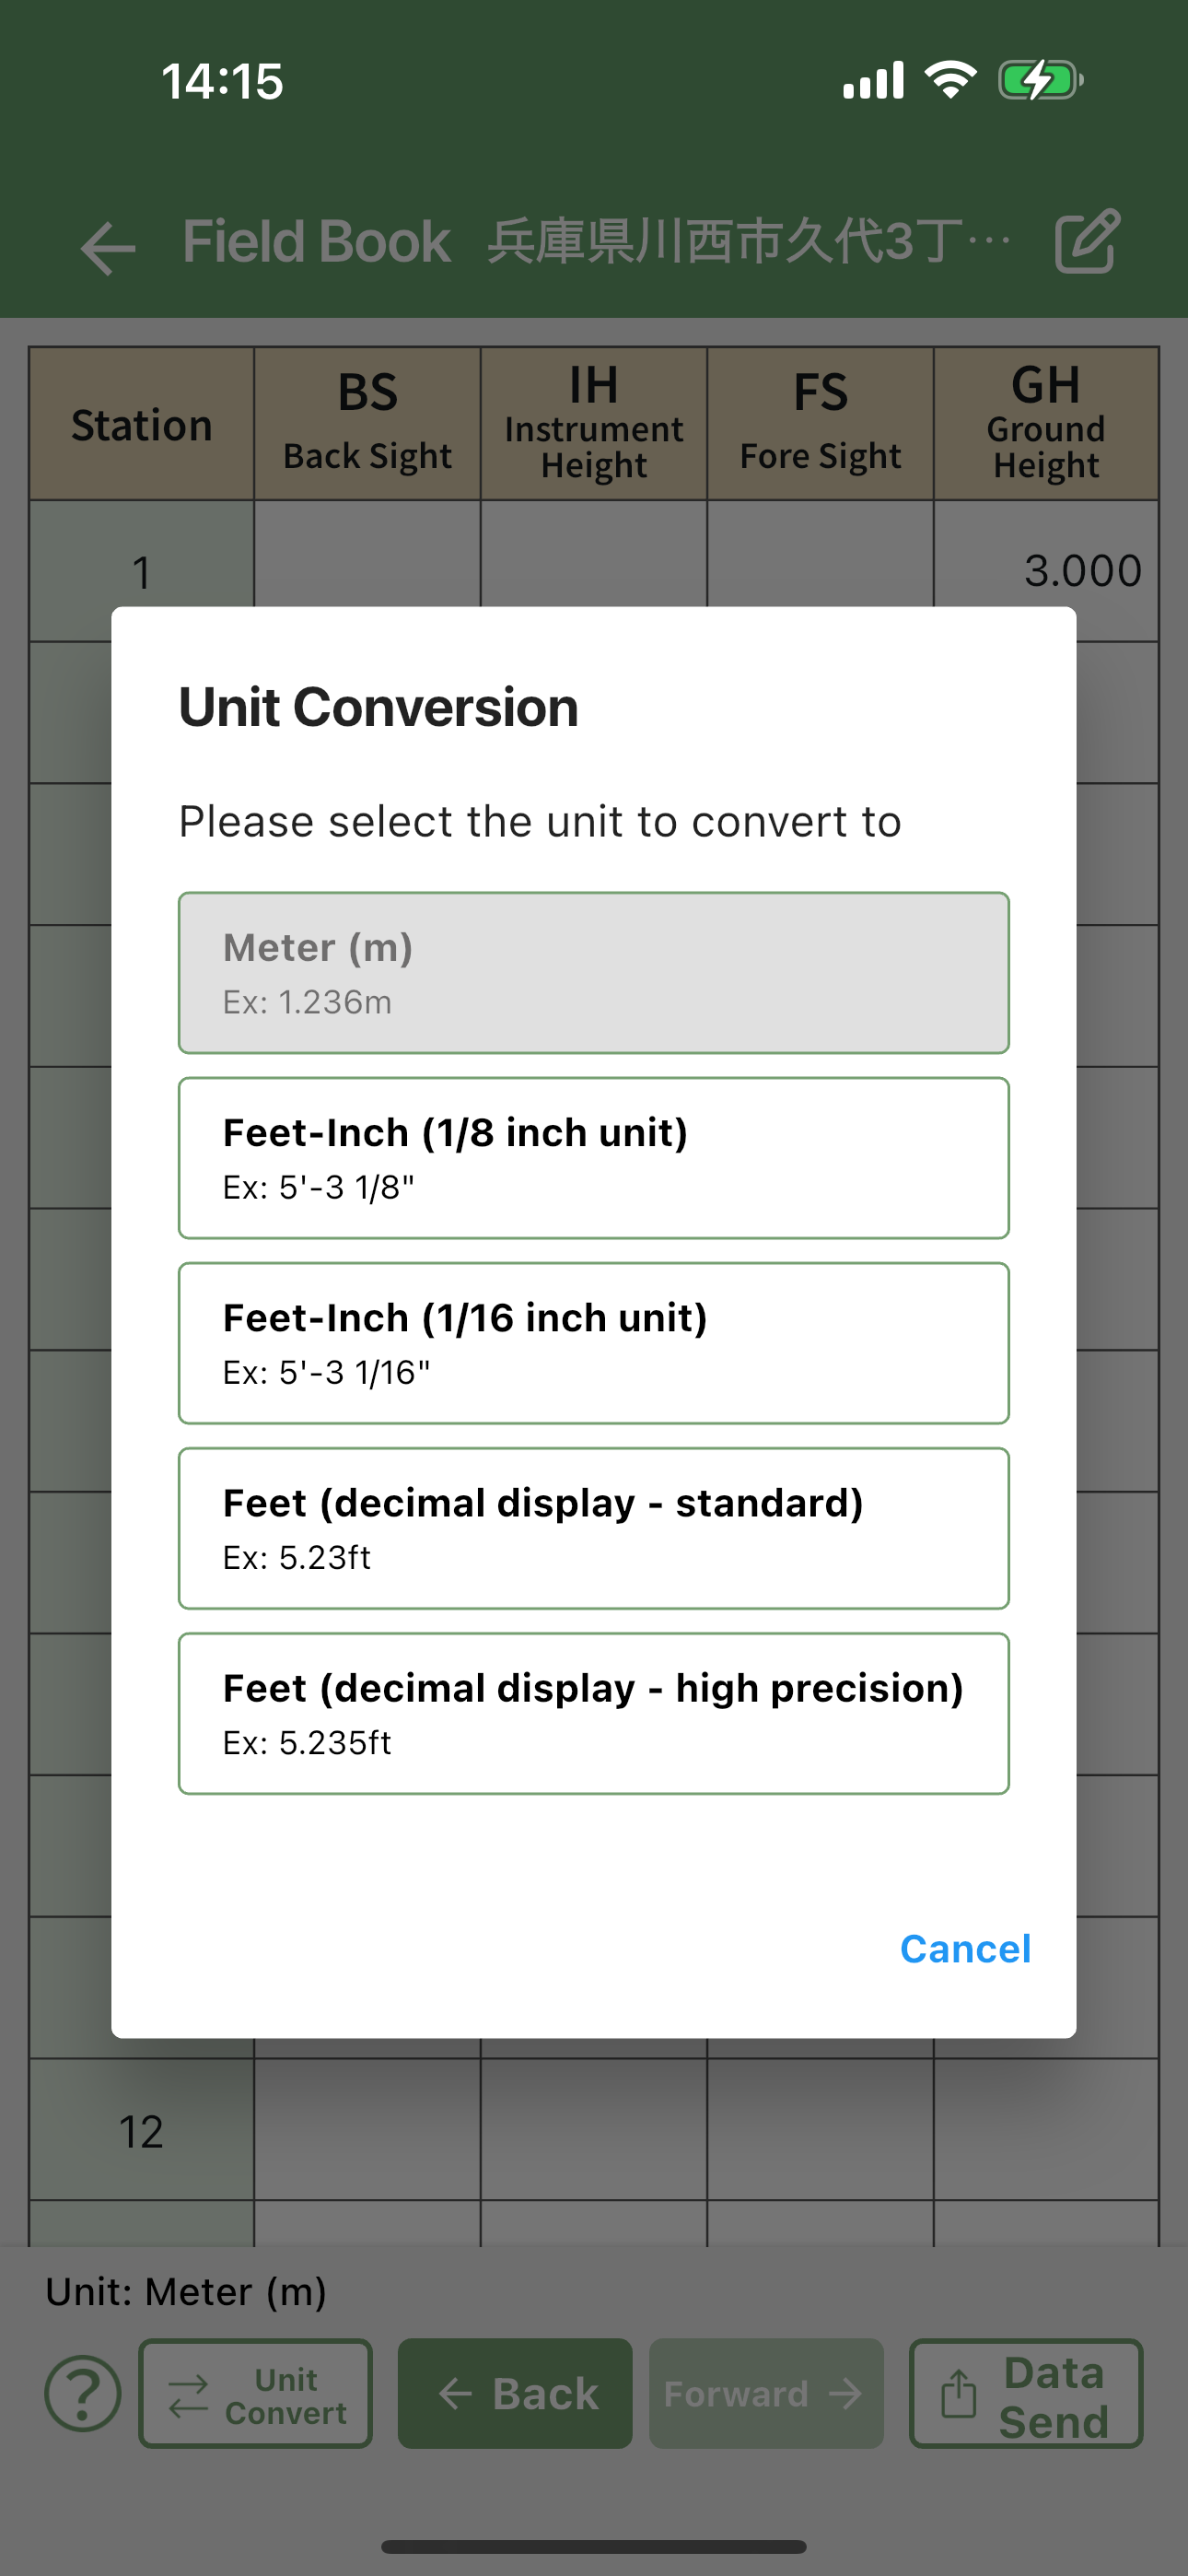
Task: Tap the back arrow beside Field Book
Action: [x=107, y=247]
